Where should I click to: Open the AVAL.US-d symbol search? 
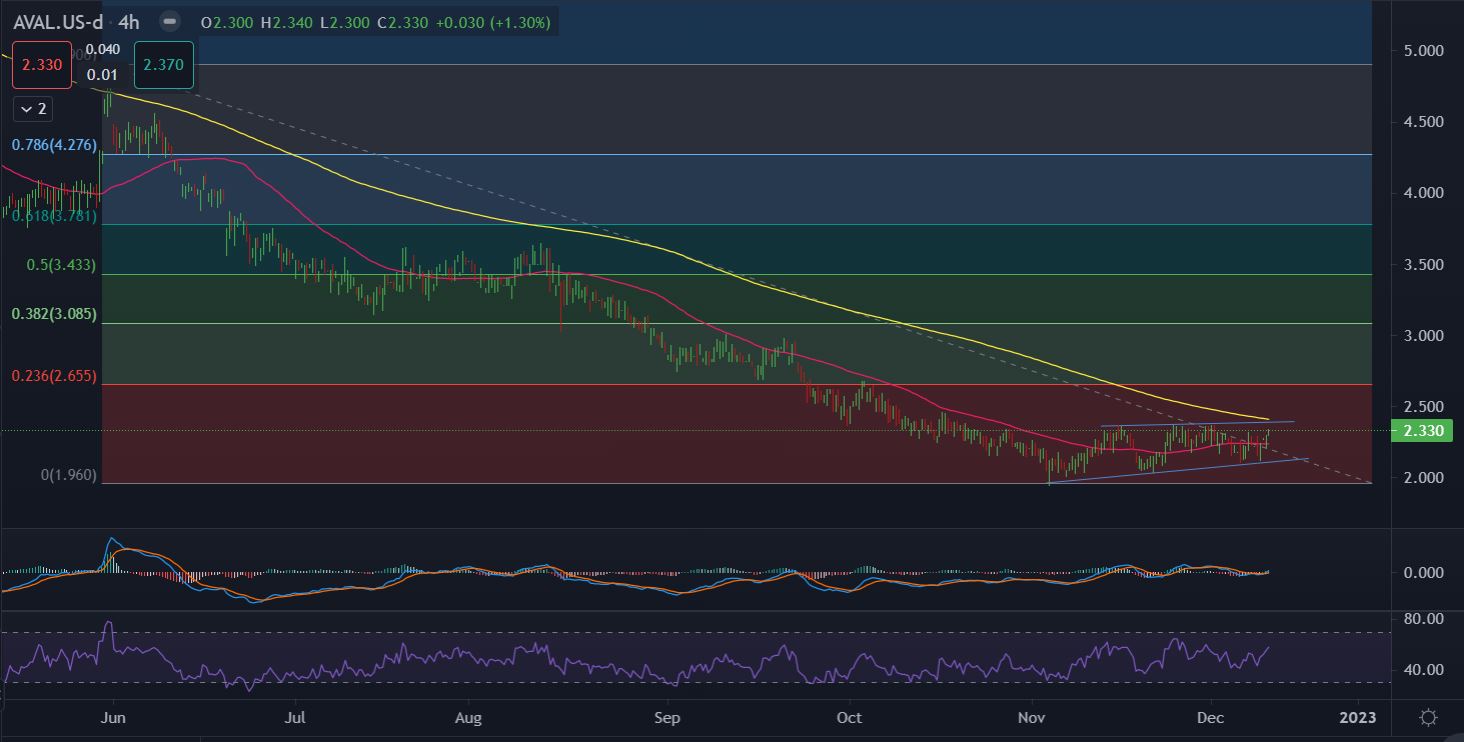pos(58,22)
